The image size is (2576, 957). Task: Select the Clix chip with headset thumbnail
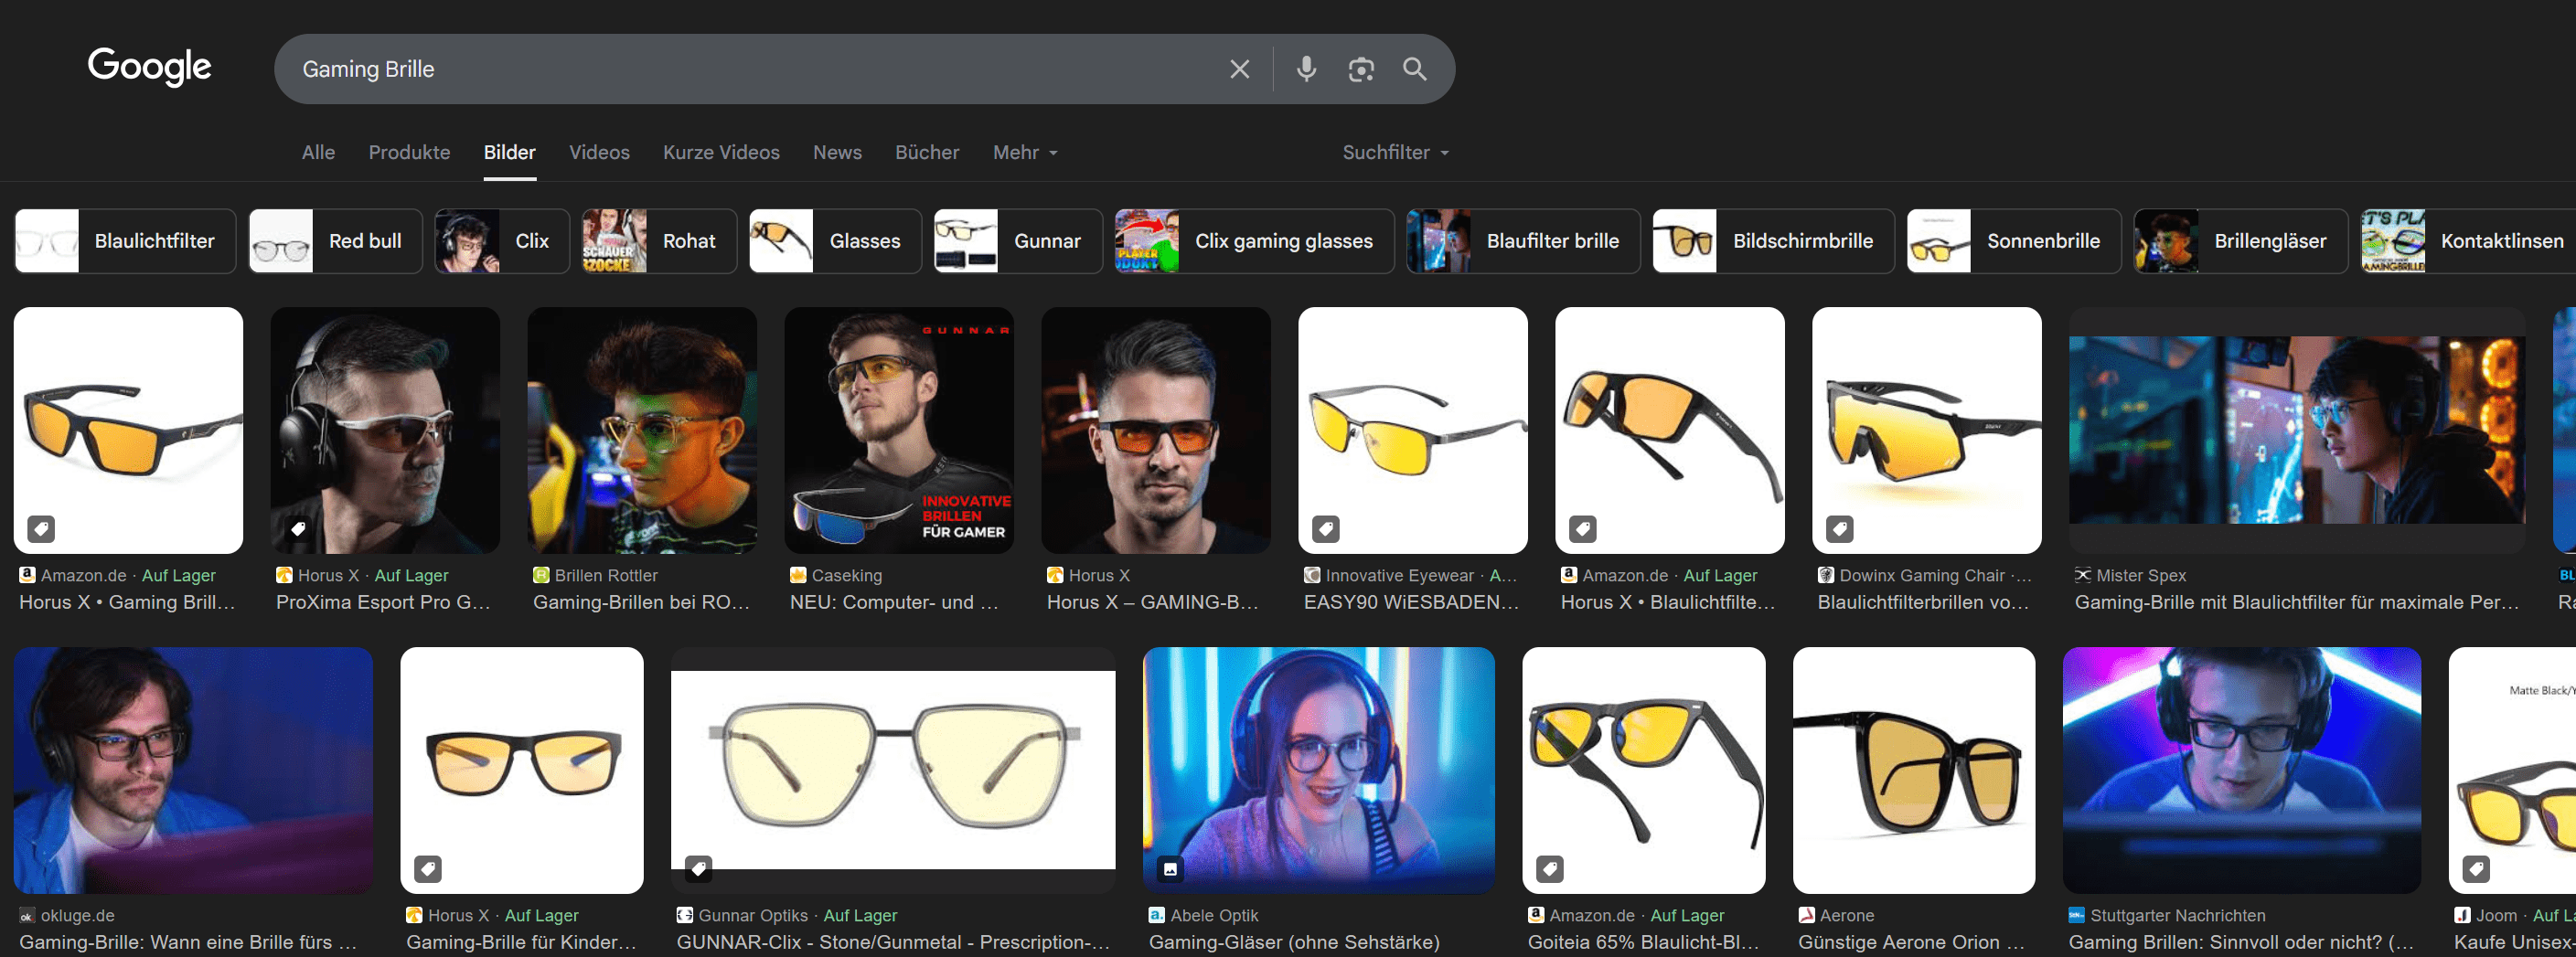[502, 241]
